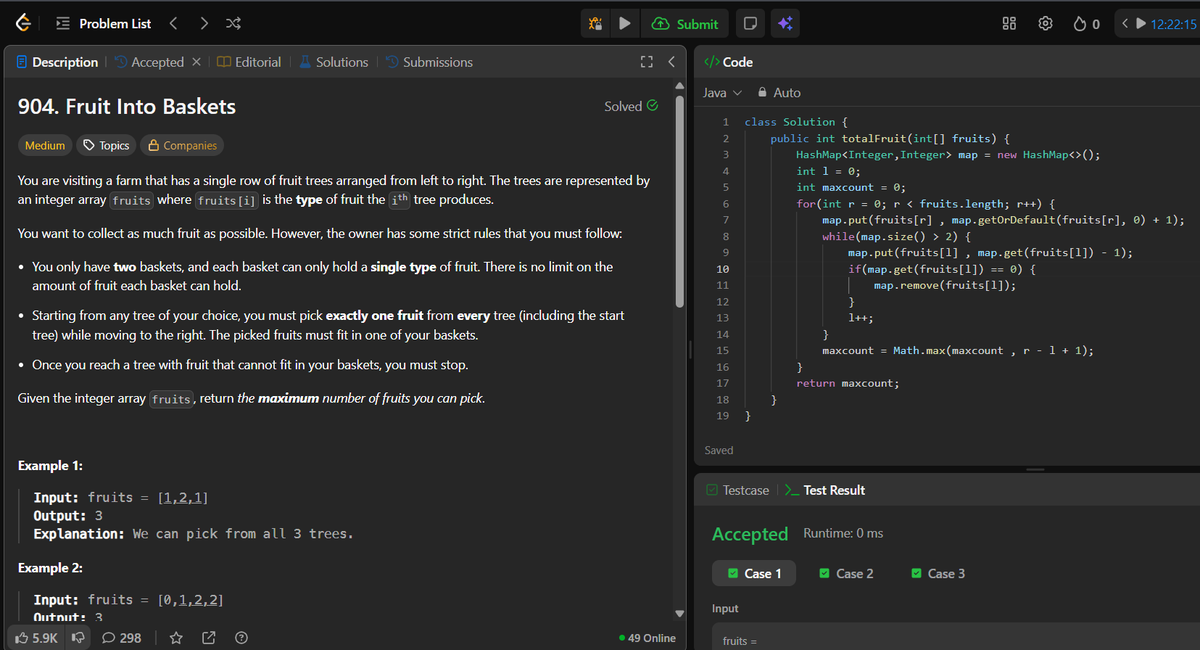Go to the next problem arrow
This screenshot has width=1200, height=650.
(x=204, y=23)
